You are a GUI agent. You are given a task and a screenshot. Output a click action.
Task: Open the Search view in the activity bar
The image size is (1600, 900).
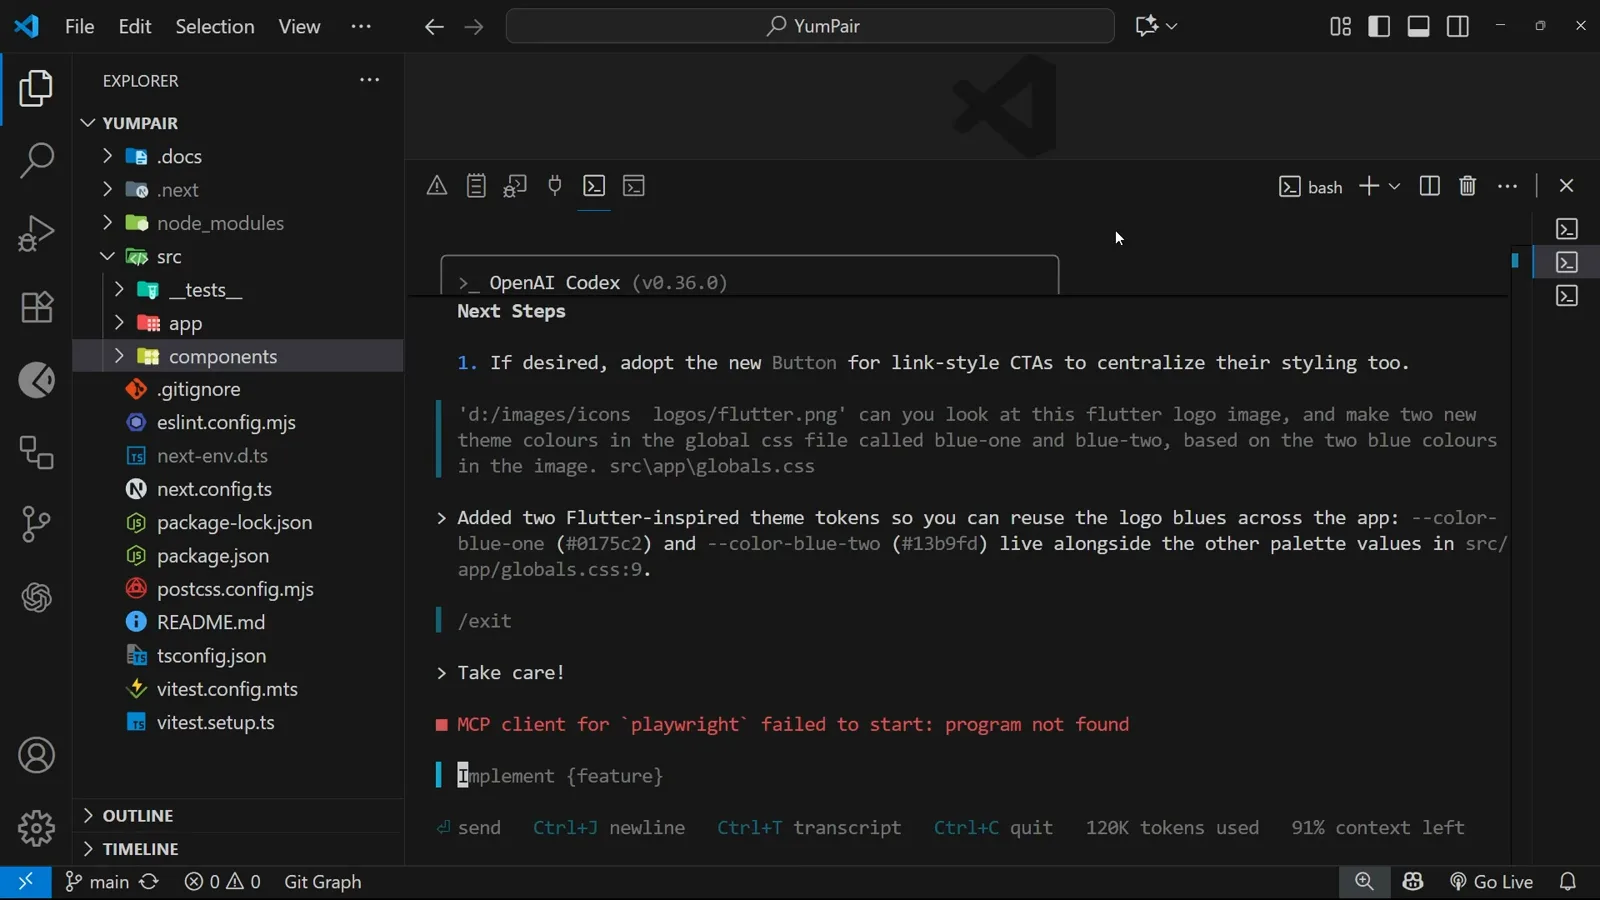pos(36,160)
